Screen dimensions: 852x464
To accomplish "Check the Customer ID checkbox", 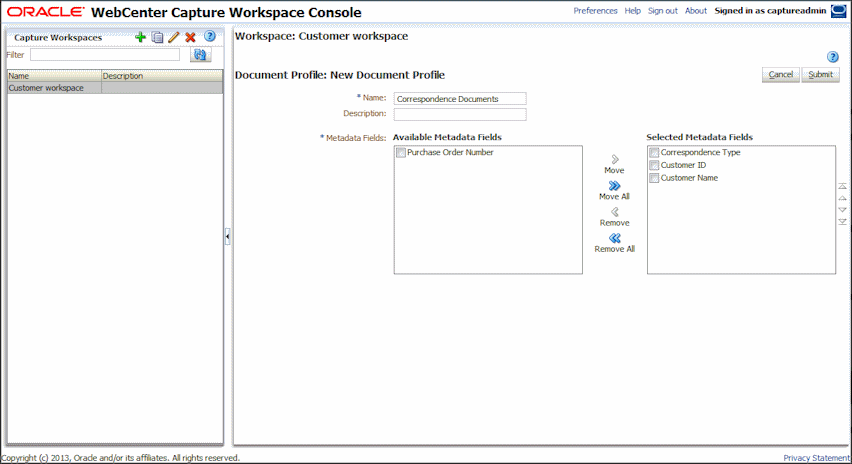I will tap(654, 165).
